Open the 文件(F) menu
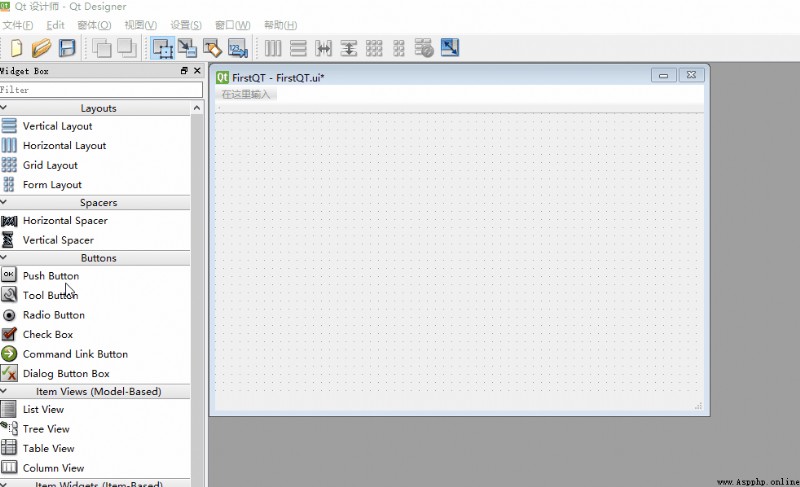This screenshot has height=487, width=800. (x=18, y=25)
